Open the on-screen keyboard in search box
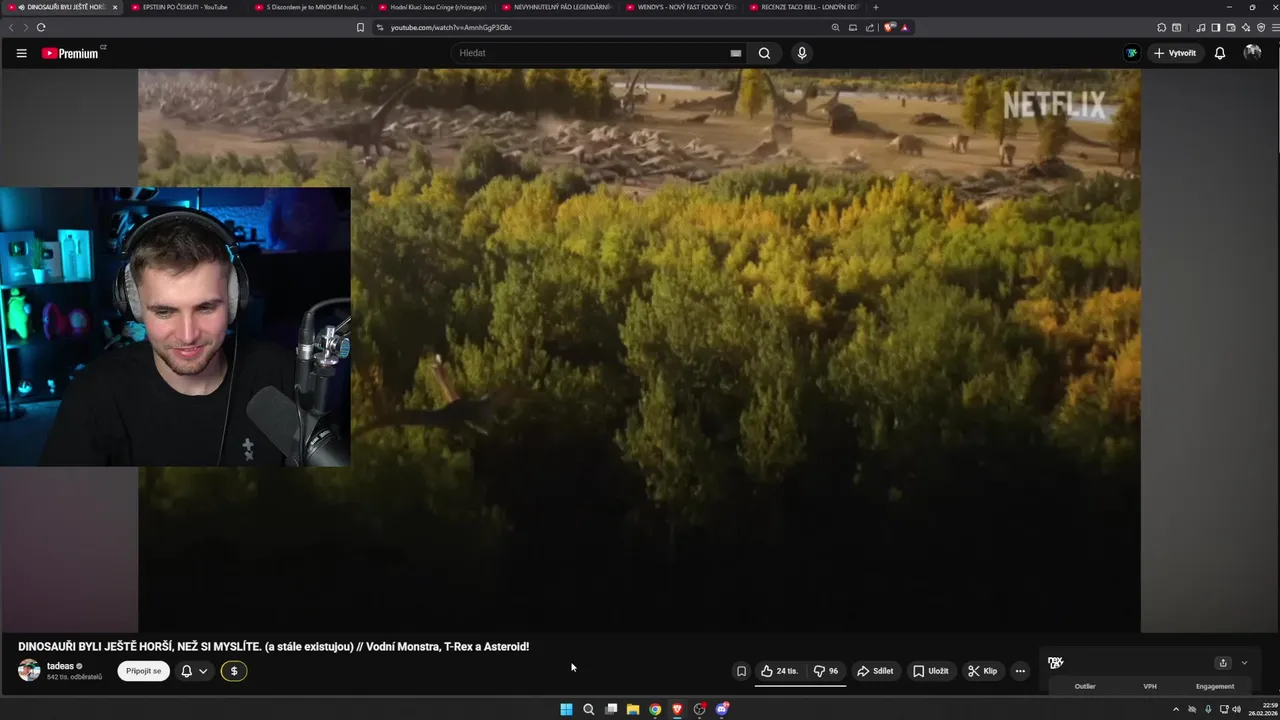1280x720 pixels. pyautogui.click(x=736, y=53)
